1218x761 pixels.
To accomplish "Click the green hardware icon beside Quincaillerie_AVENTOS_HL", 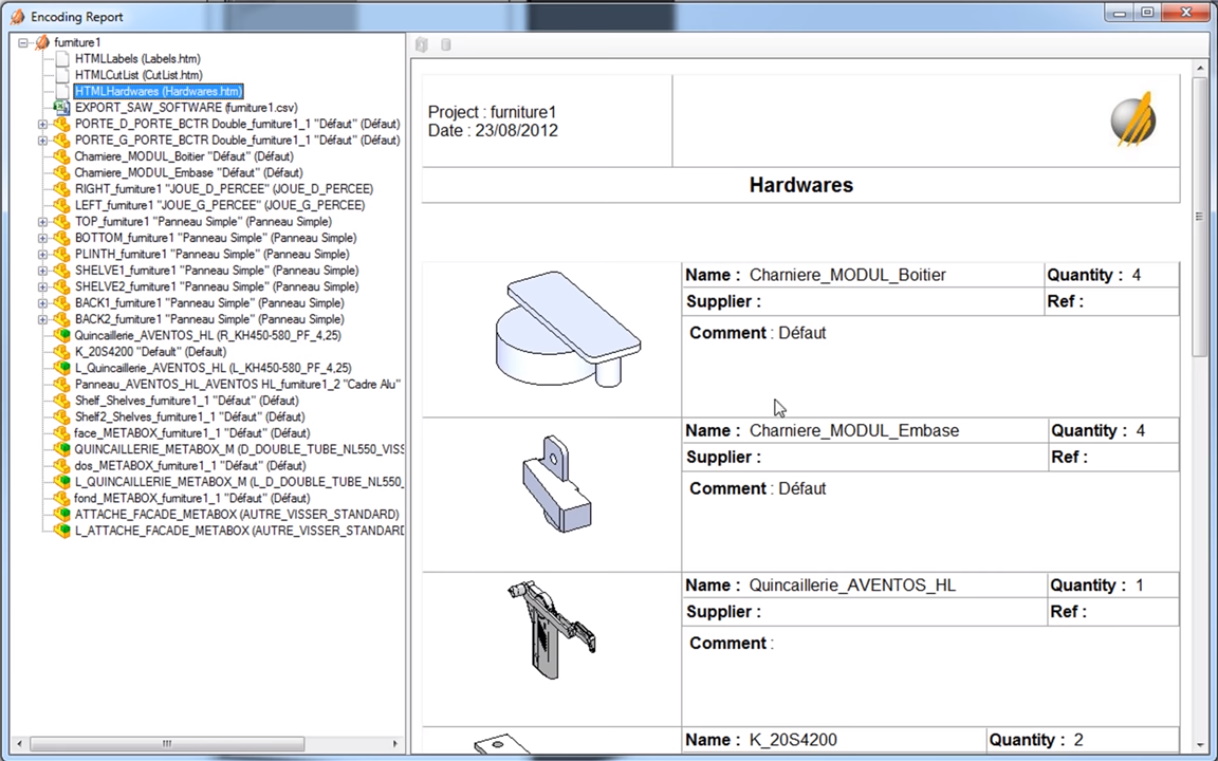I will coord(62,335).
